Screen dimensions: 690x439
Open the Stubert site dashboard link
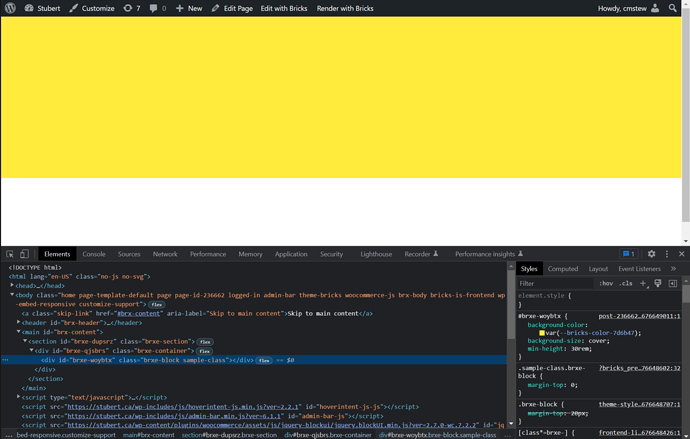coord(42,8)
